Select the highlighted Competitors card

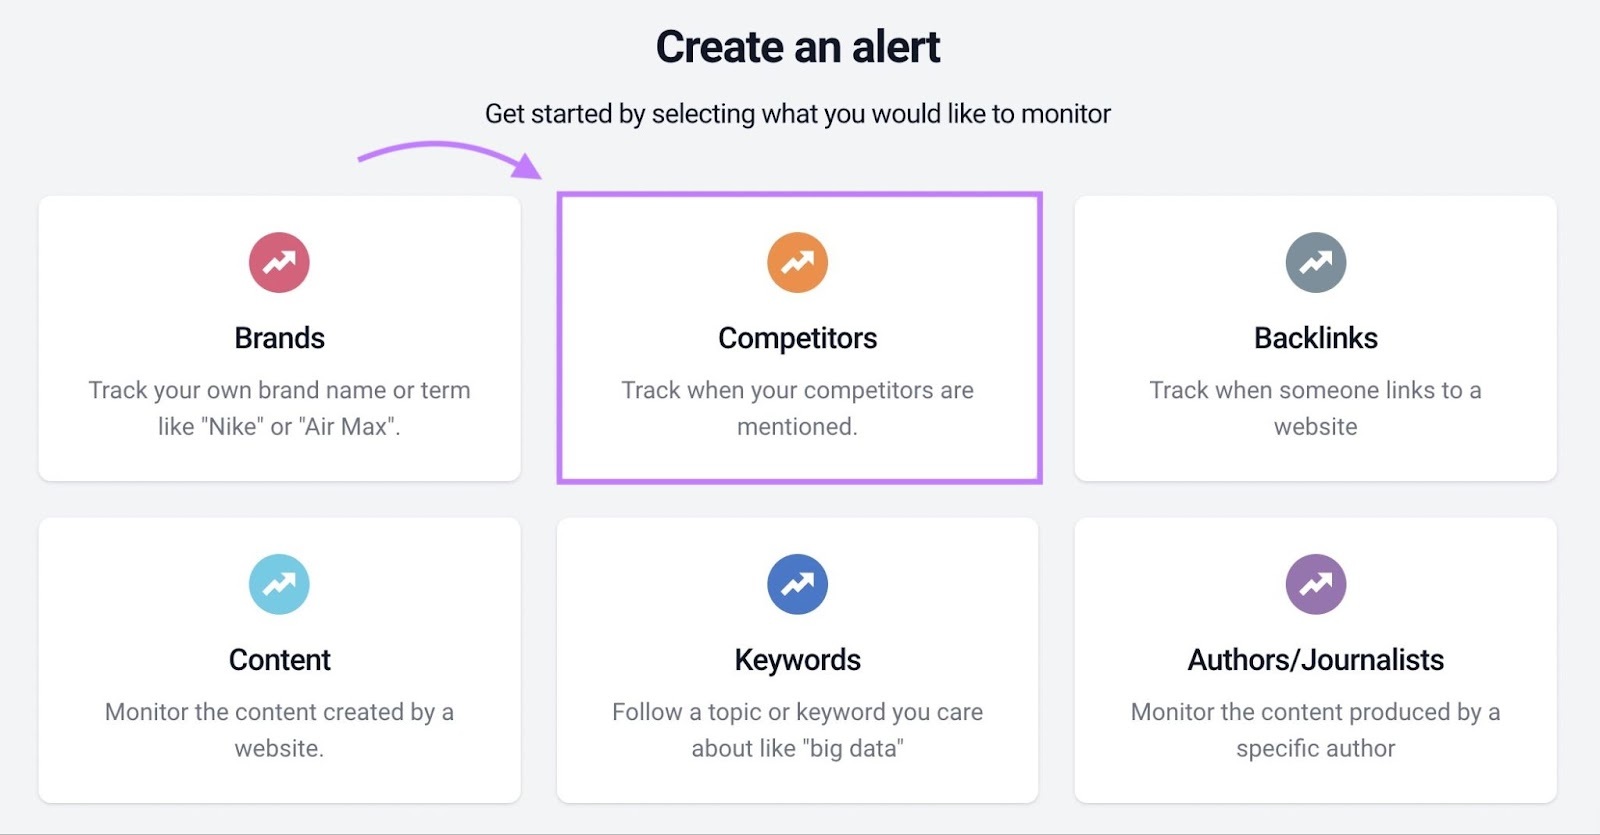coord(797,340)
